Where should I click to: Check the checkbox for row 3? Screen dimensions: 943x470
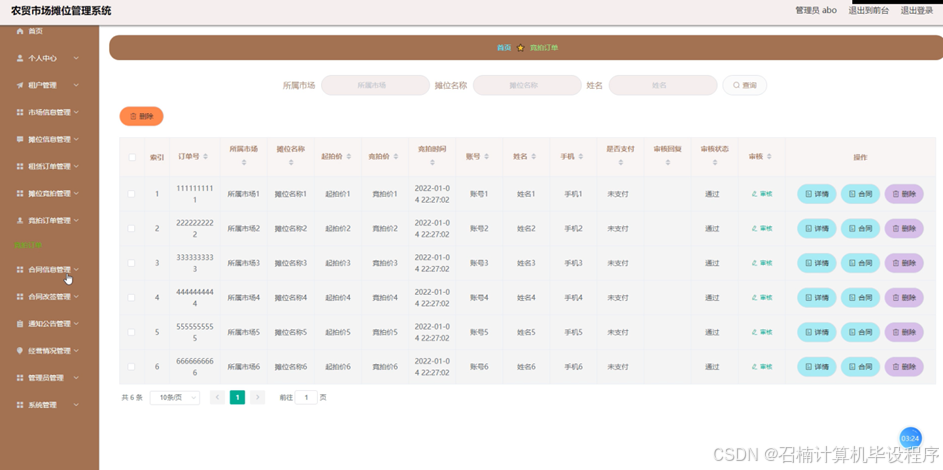click(x=132, y=263)
